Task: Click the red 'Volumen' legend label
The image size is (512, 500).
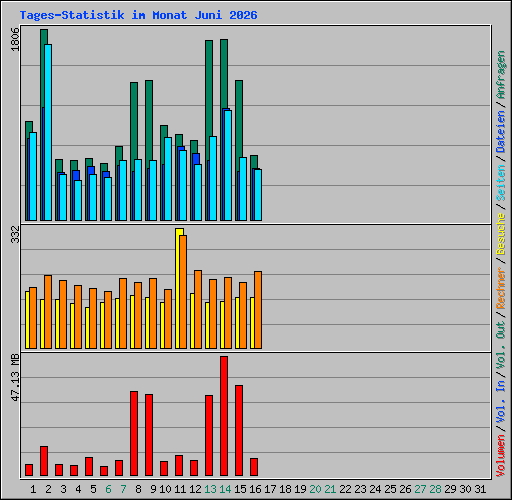Action: tap(501, 456)
